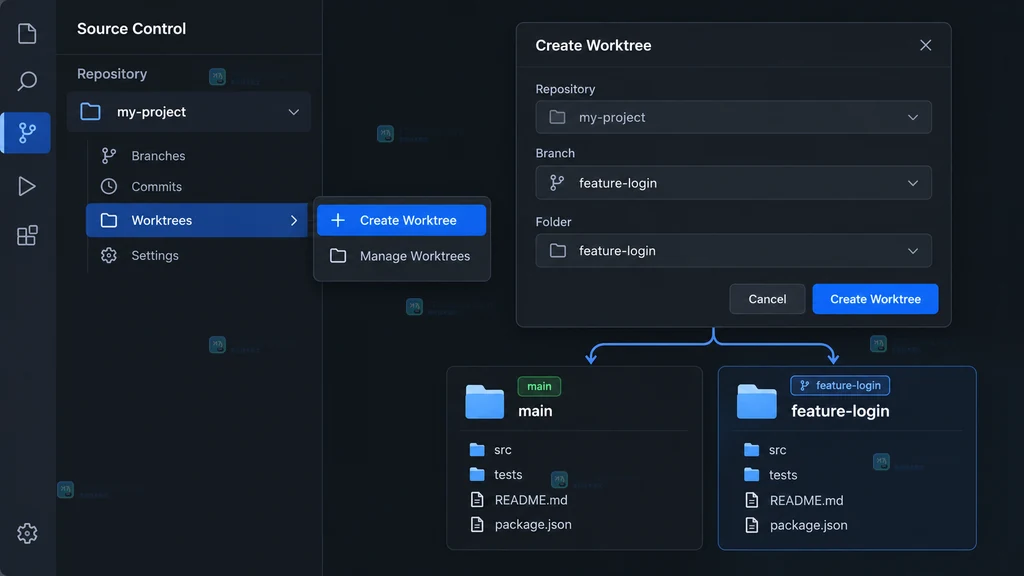Click the branch icon in dialog Branch field
Image resolution: width=1024 pixels, height=576 pixels.
[x=557, y=183]
